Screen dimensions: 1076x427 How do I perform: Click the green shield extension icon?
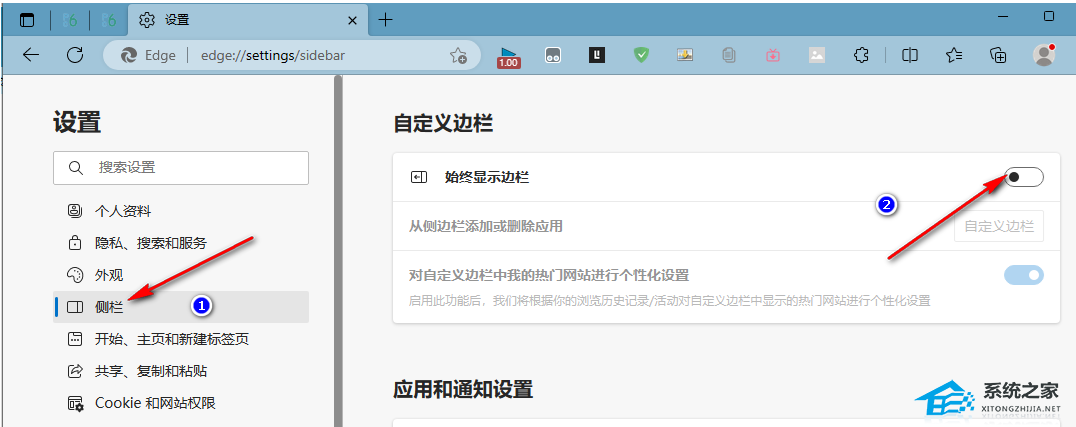click(x=641, y=56)
